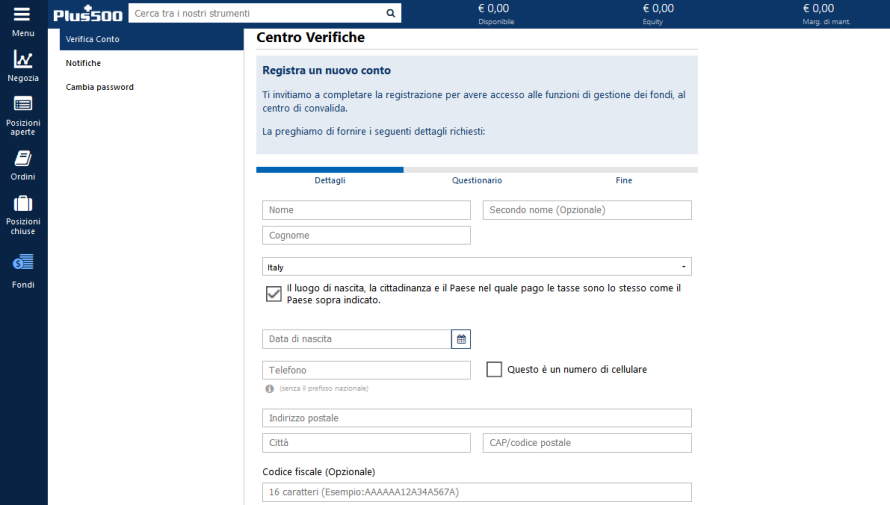890x505 pixels.
Task: Open Posizioni aperte sidebar icon
Action: tap(23, 104)
